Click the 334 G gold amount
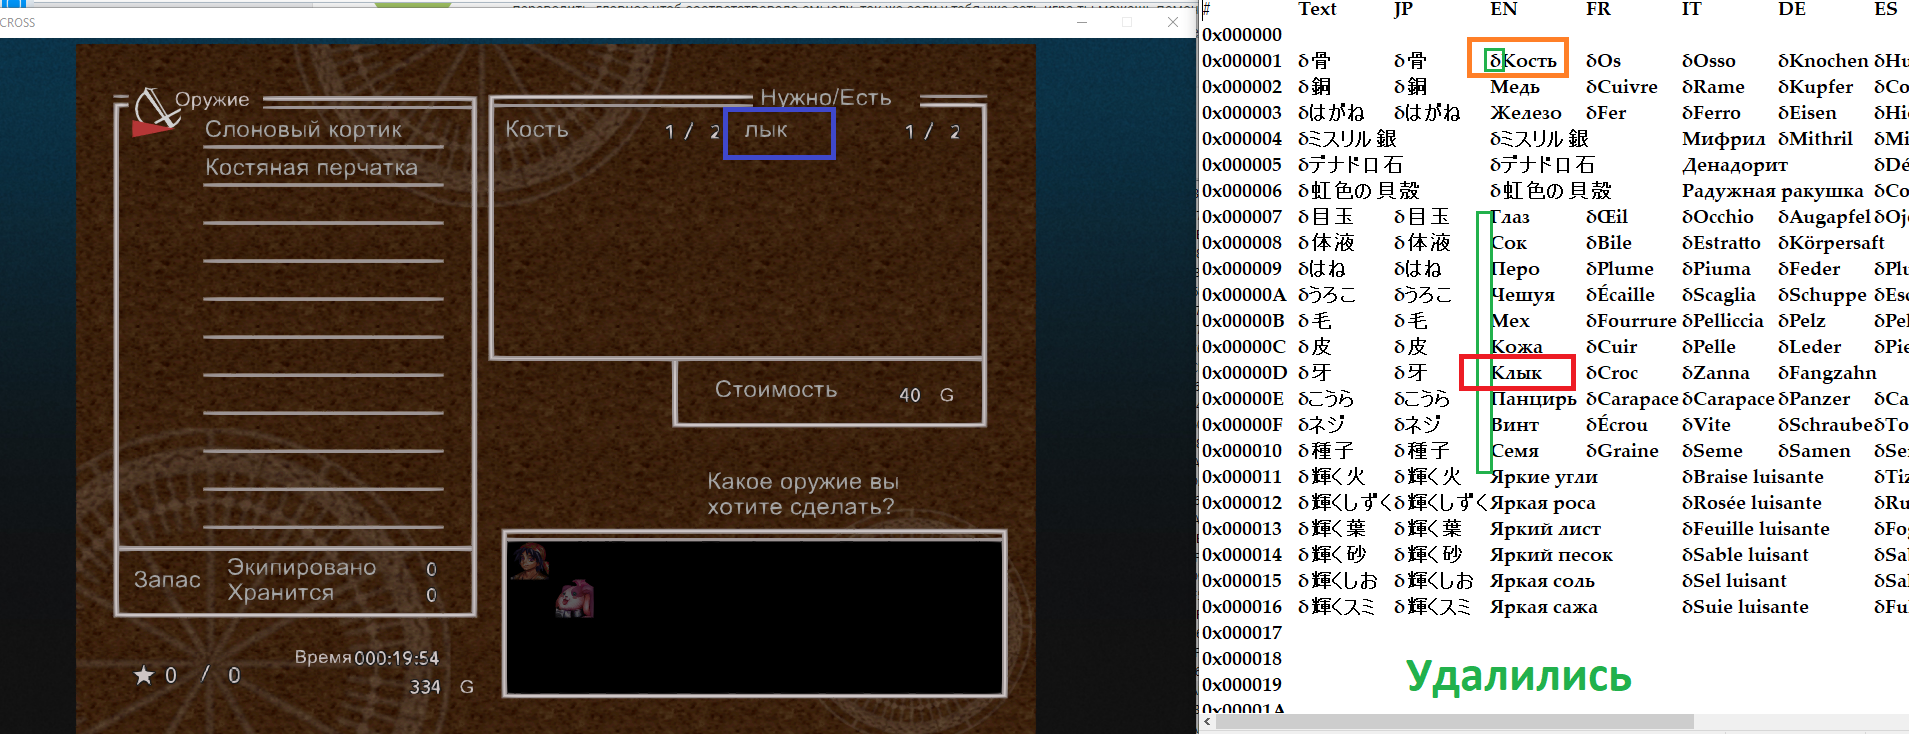Viewport: 1909px width, 734px height. [441, 687]
